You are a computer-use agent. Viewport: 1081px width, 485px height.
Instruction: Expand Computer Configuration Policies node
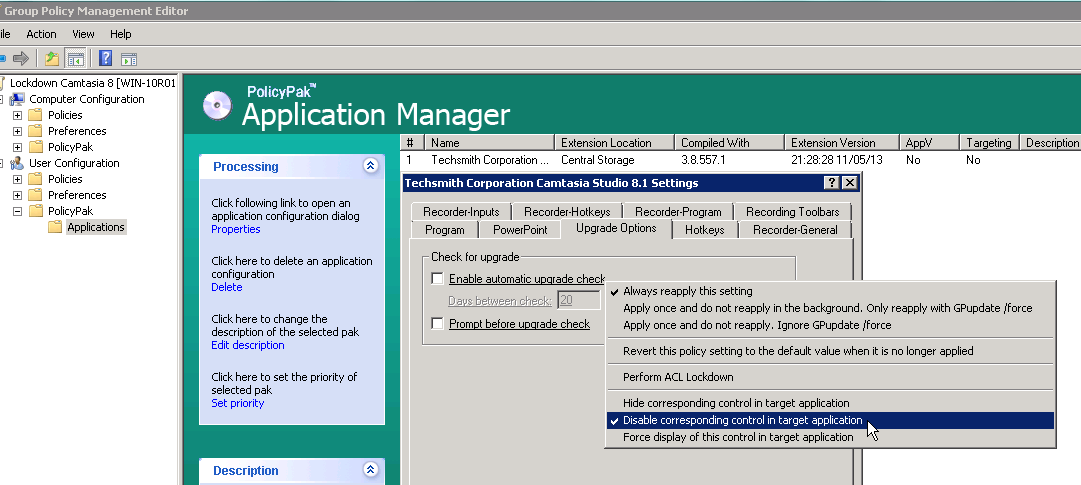(x=17, y=115)
